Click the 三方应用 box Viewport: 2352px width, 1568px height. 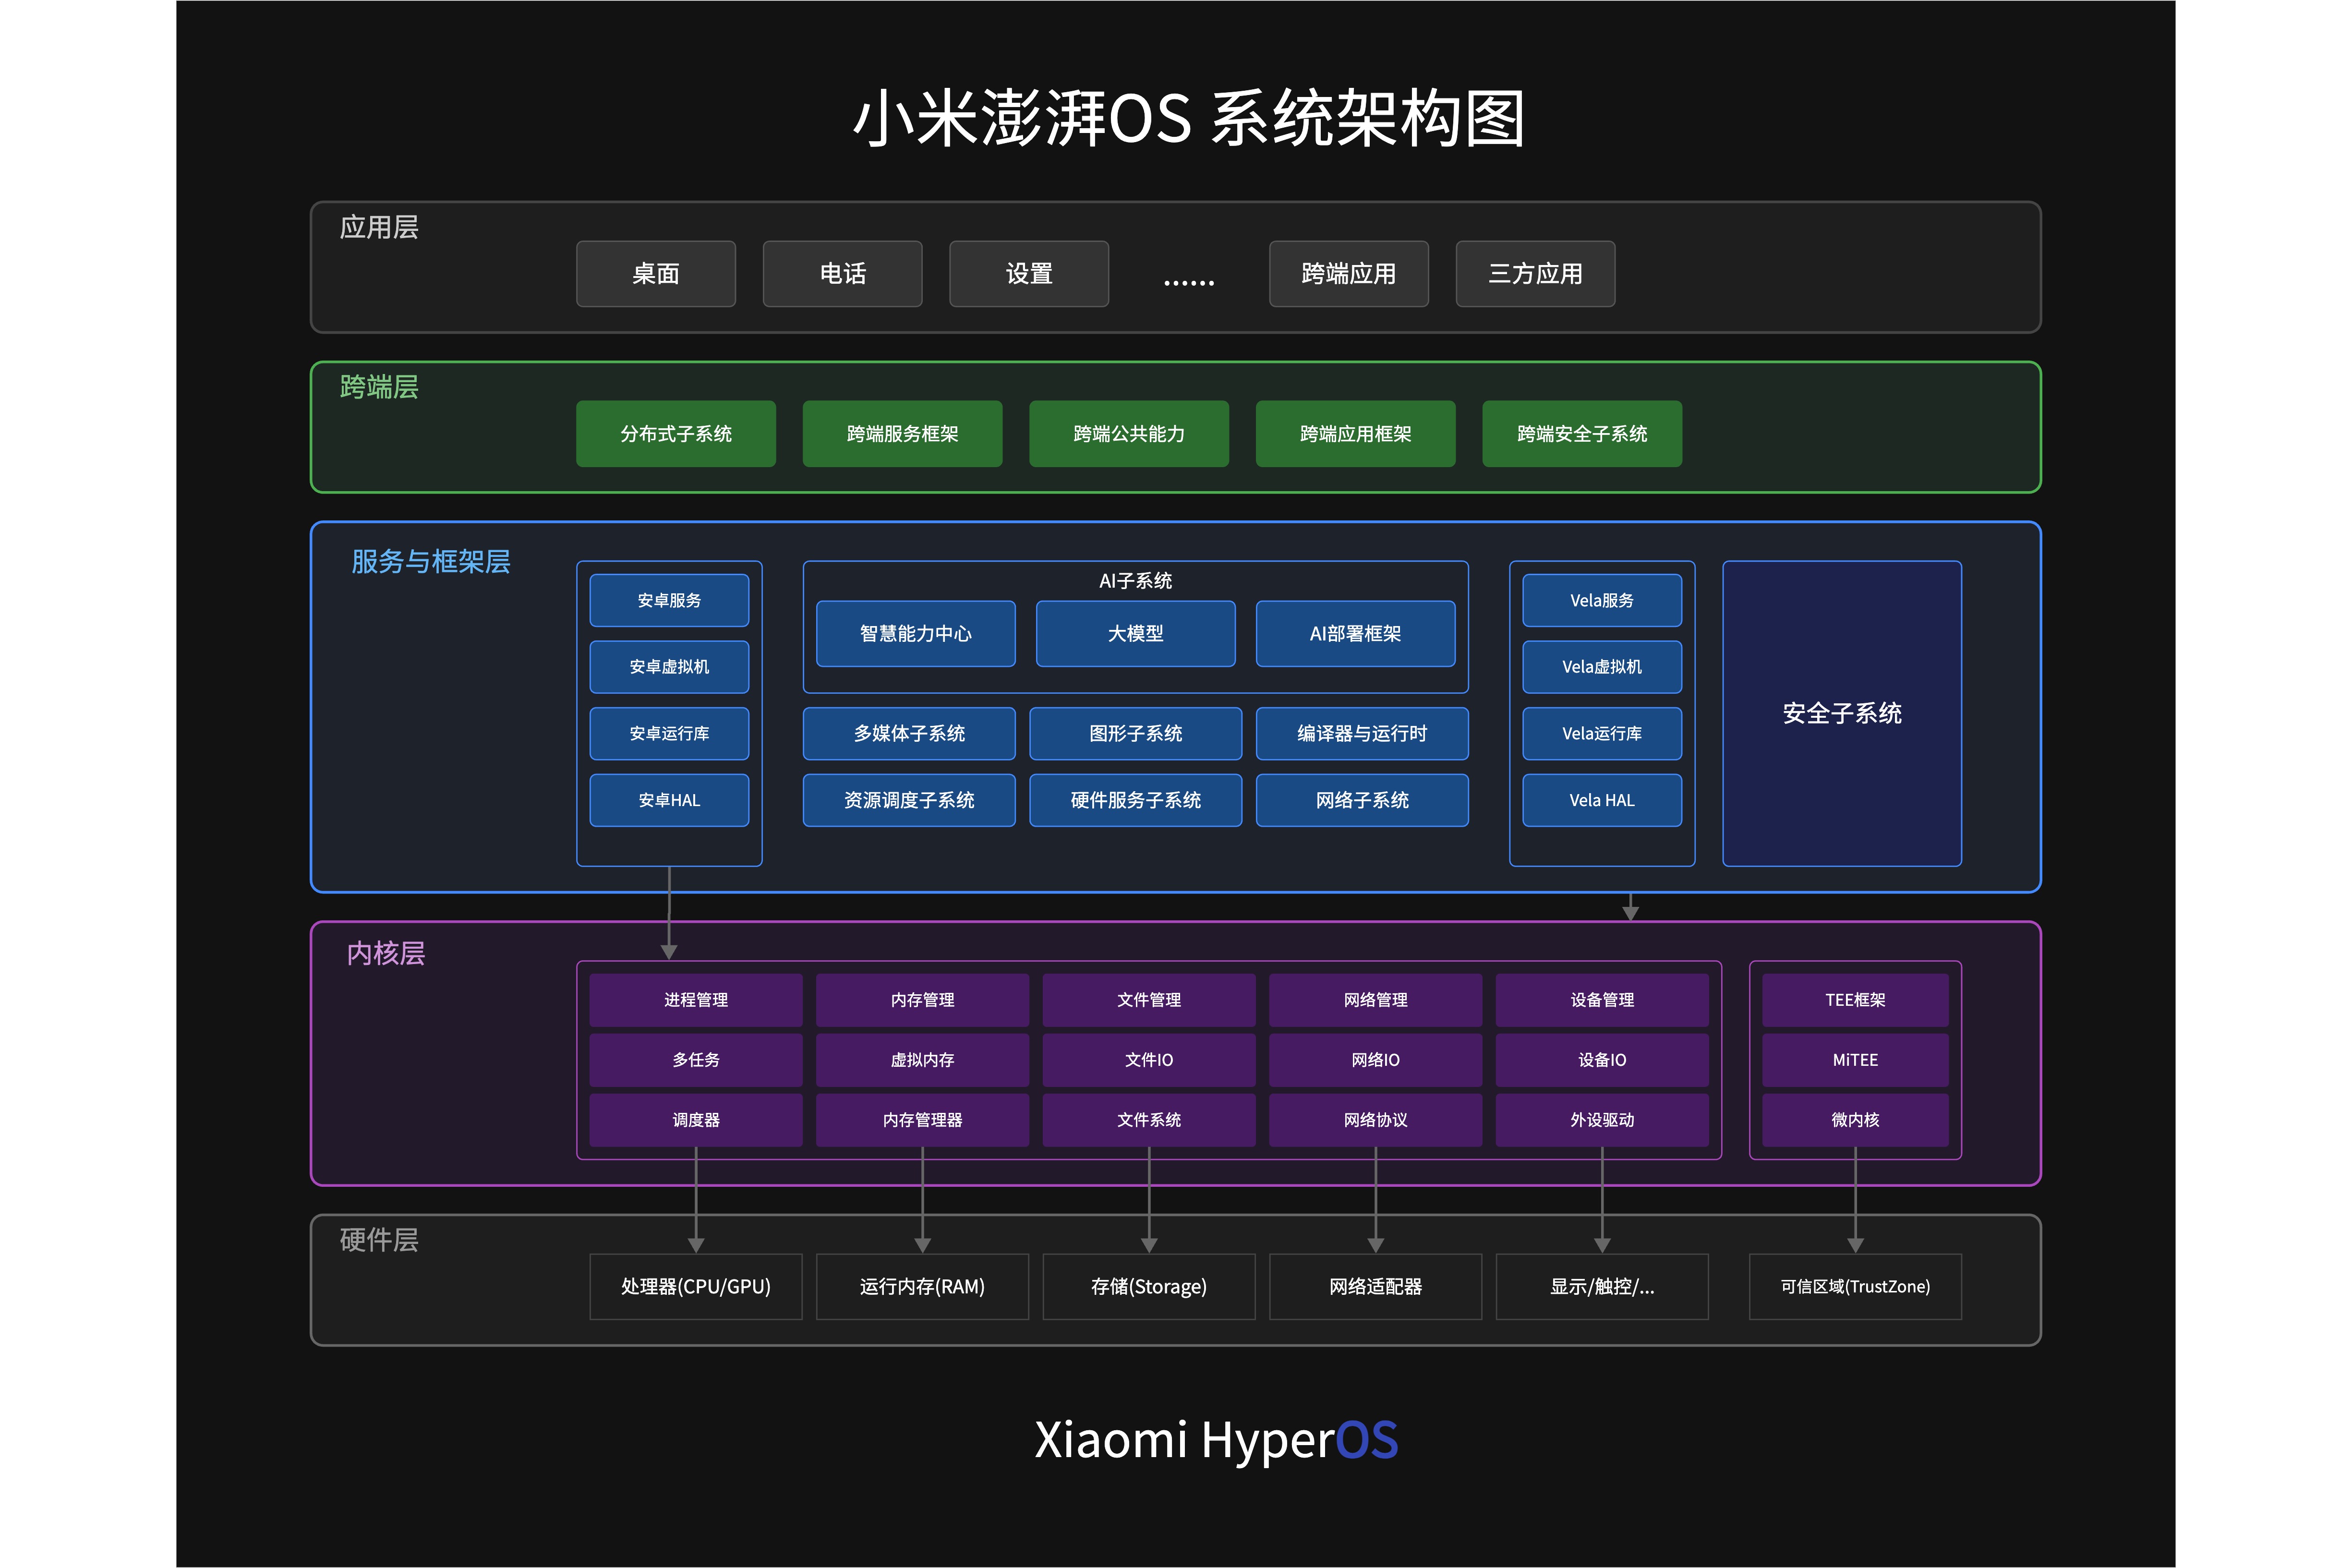pyautogui.click(x=1535, y=273)
